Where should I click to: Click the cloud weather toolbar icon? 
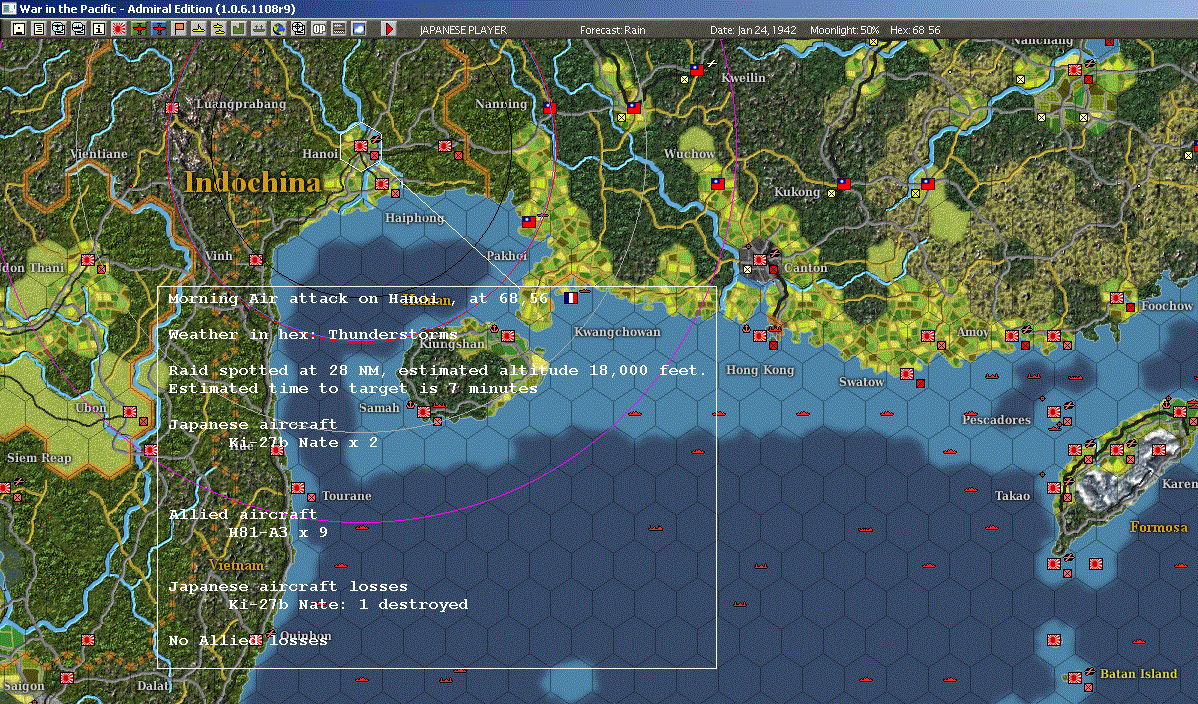pyautogui.click(x=358, y=29)
